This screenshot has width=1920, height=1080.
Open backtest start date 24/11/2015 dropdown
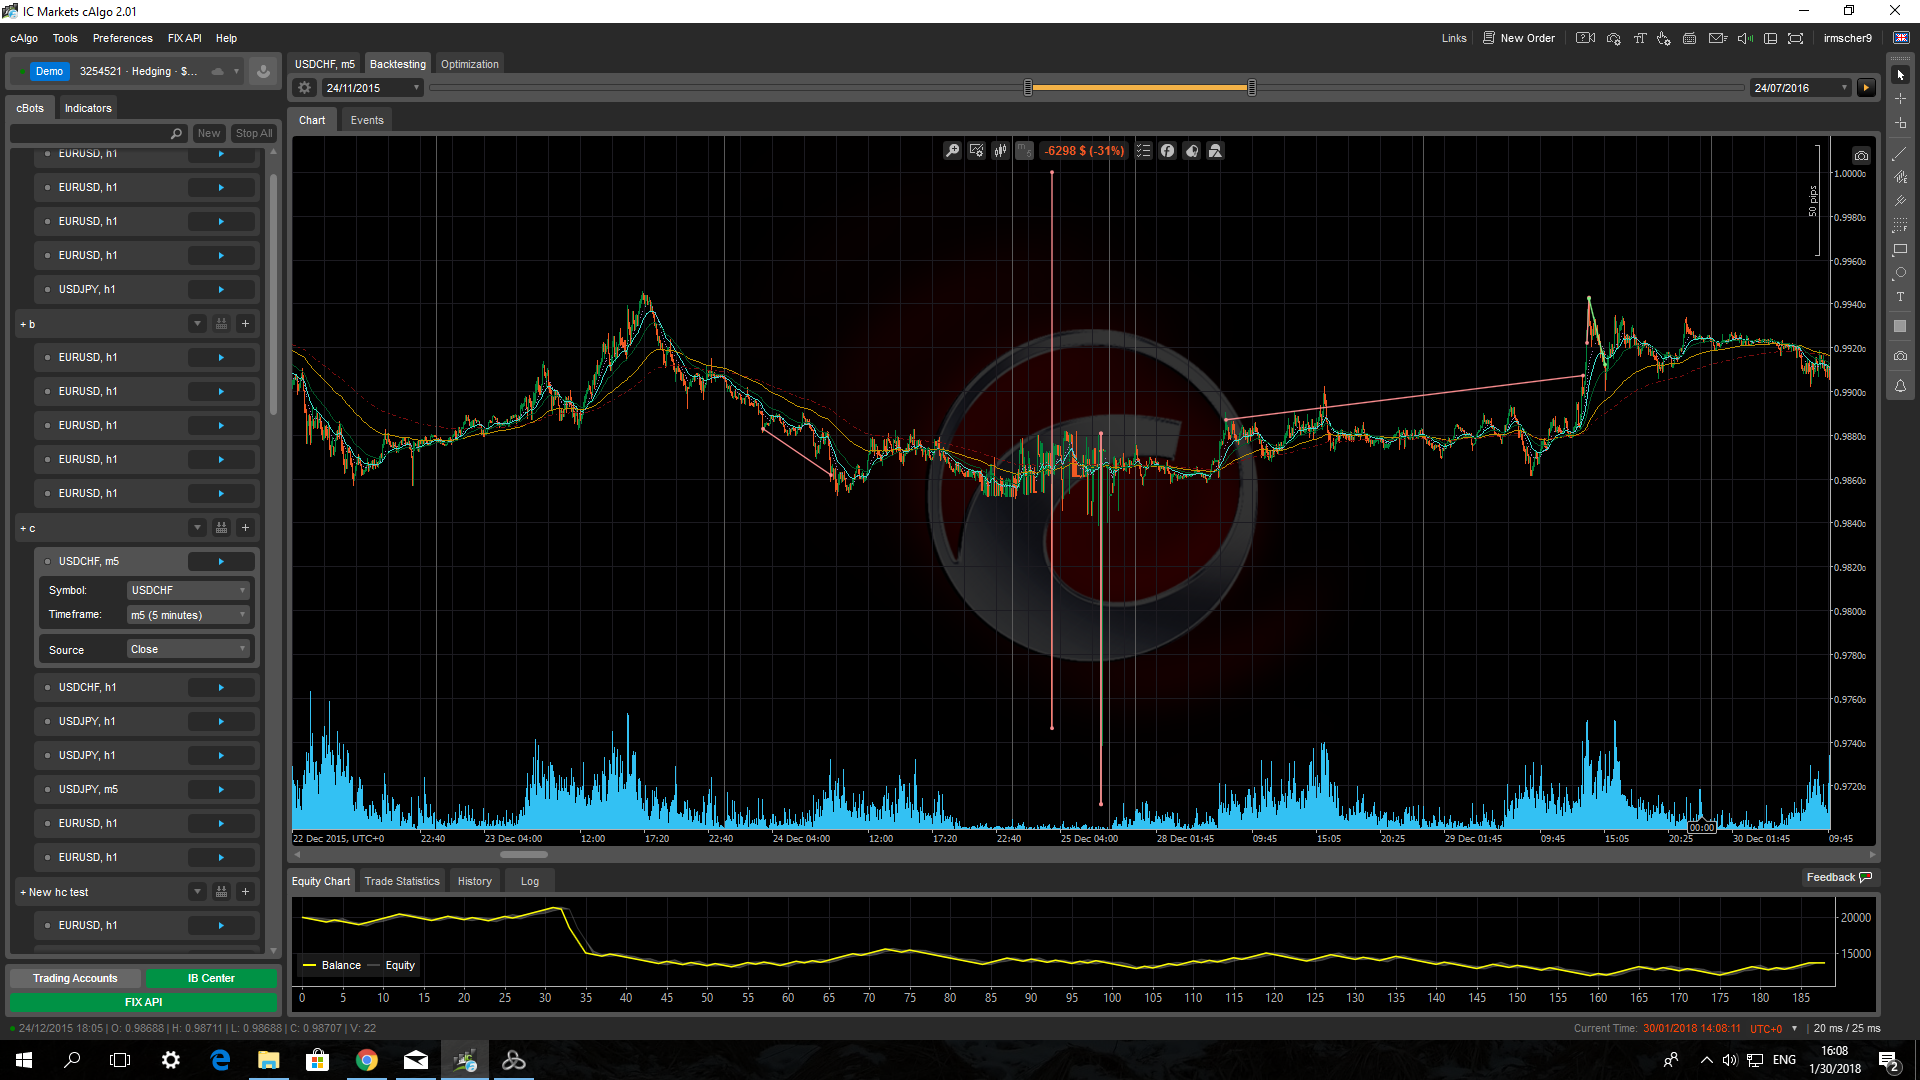(x=372, y=88)
